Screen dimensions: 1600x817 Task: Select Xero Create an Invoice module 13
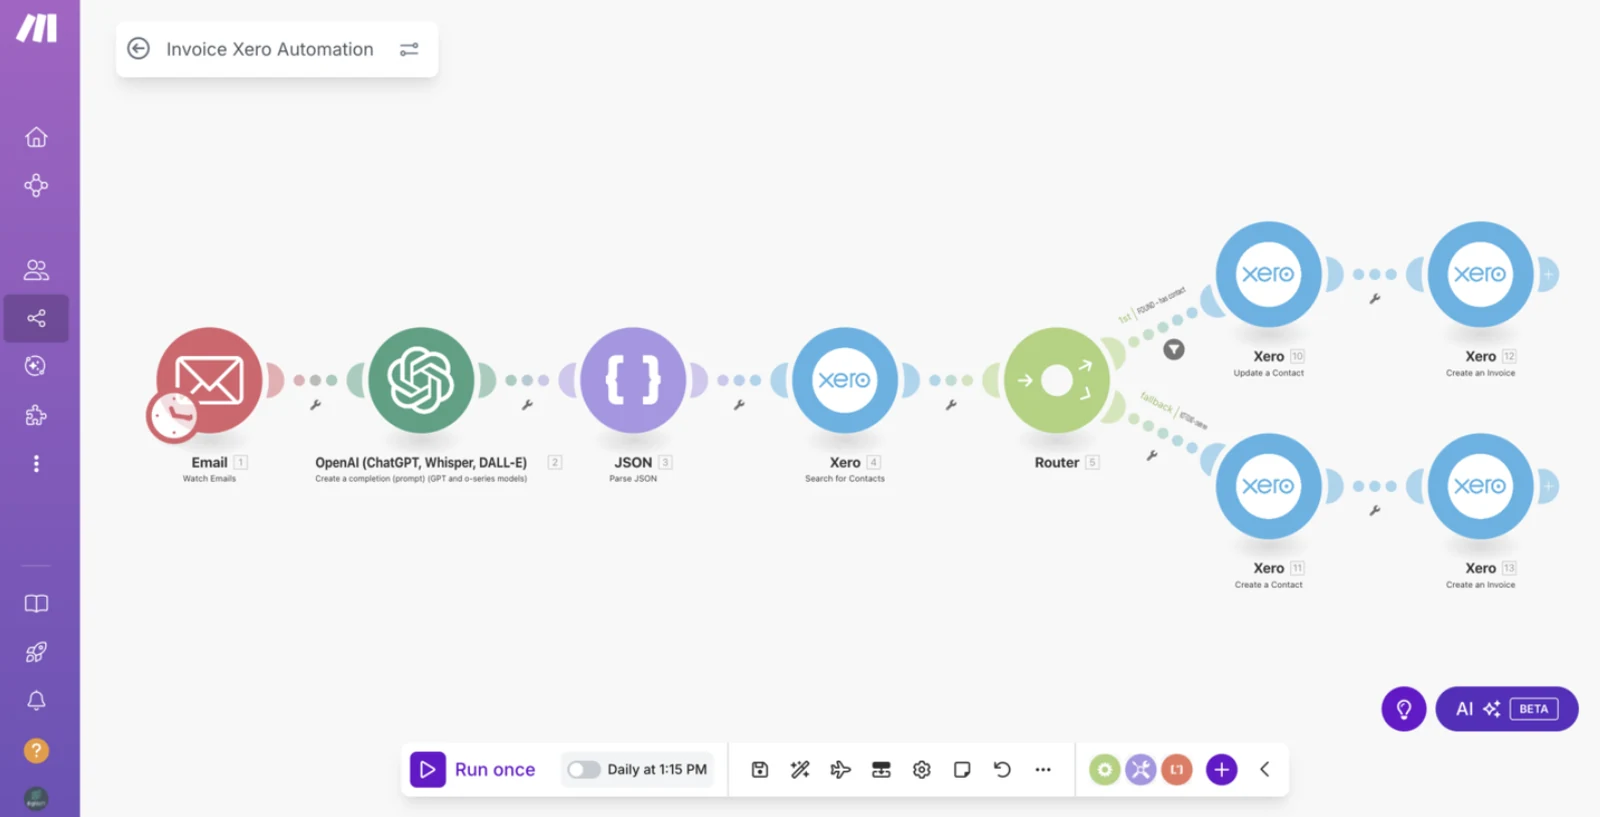click(1480, 486)
